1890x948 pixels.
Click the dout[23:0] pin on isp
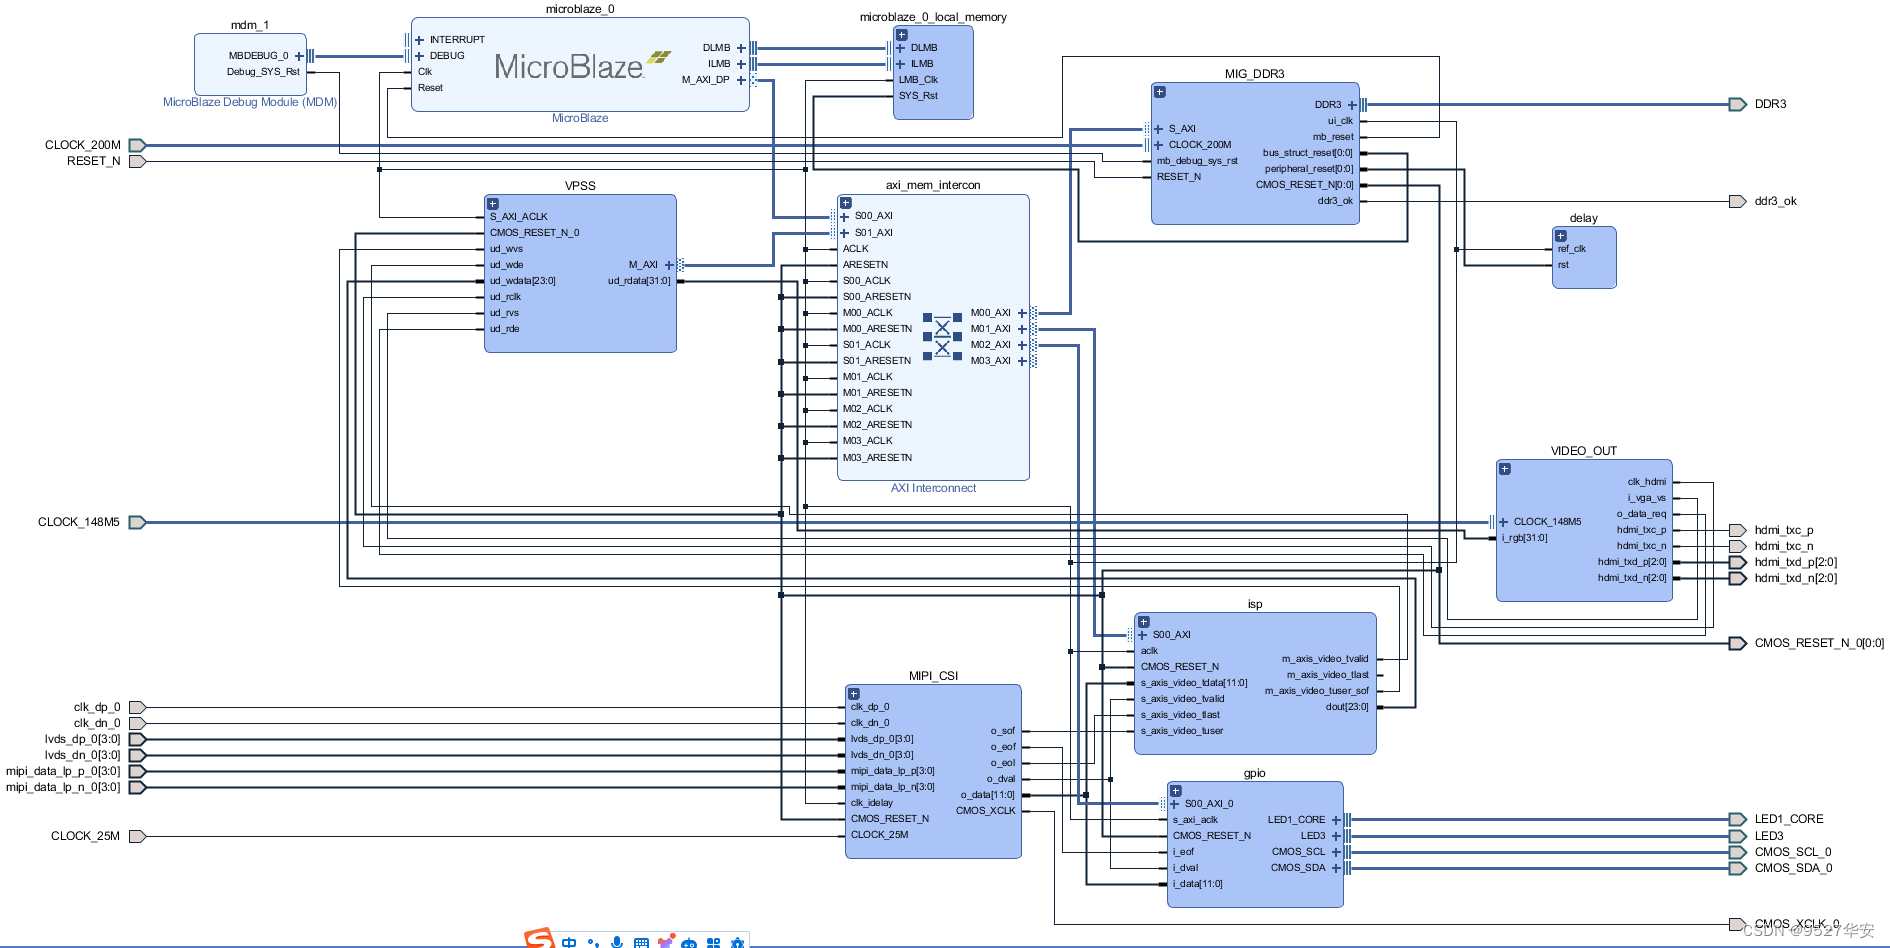[x=1347, y=707]
